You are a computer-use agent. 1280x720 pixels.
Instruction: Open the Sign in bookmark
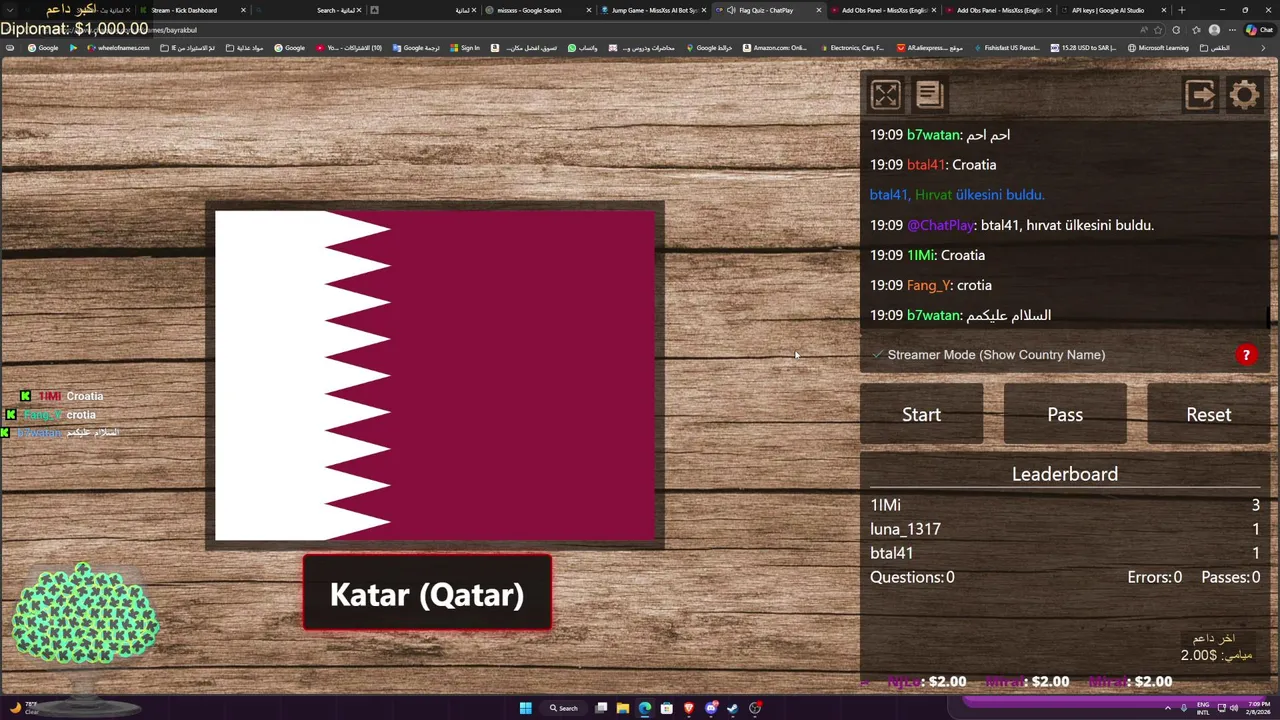[465, 47]
